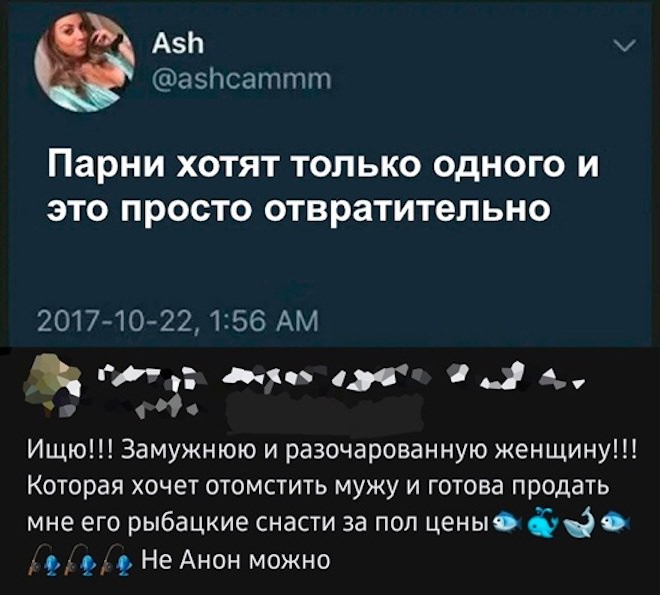Click the third fishing rod emoji
This screenshot has width=660, height=595.
pos(118,559)
